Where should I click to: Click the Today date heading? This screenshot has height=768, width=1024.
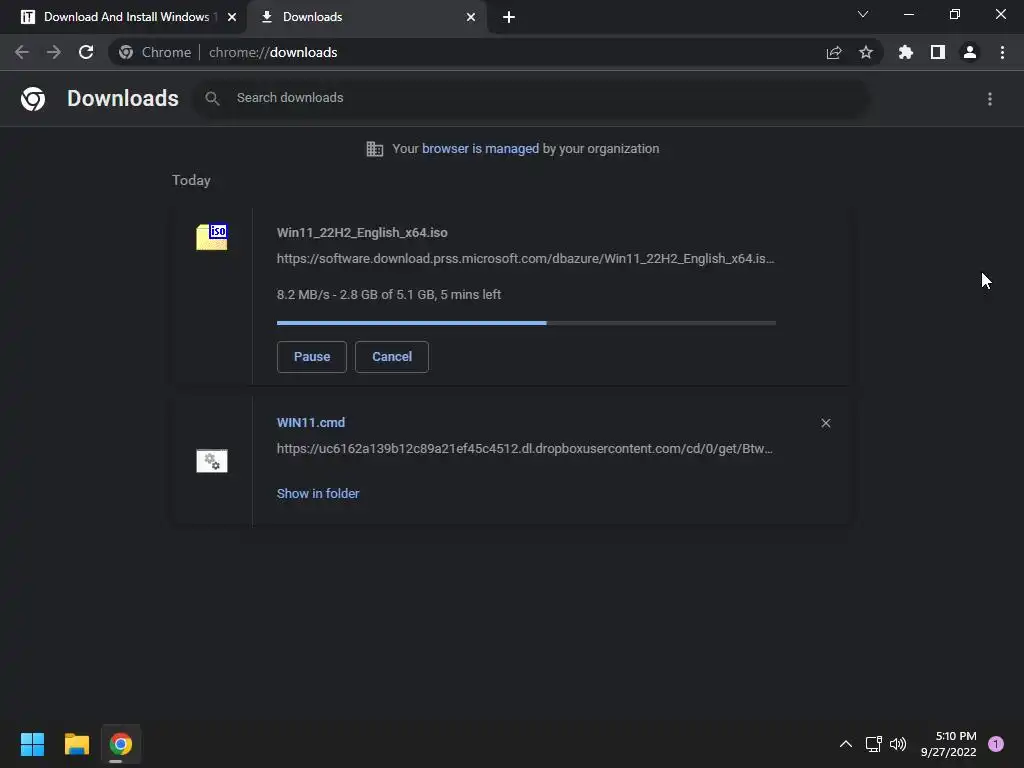point(191,180)
